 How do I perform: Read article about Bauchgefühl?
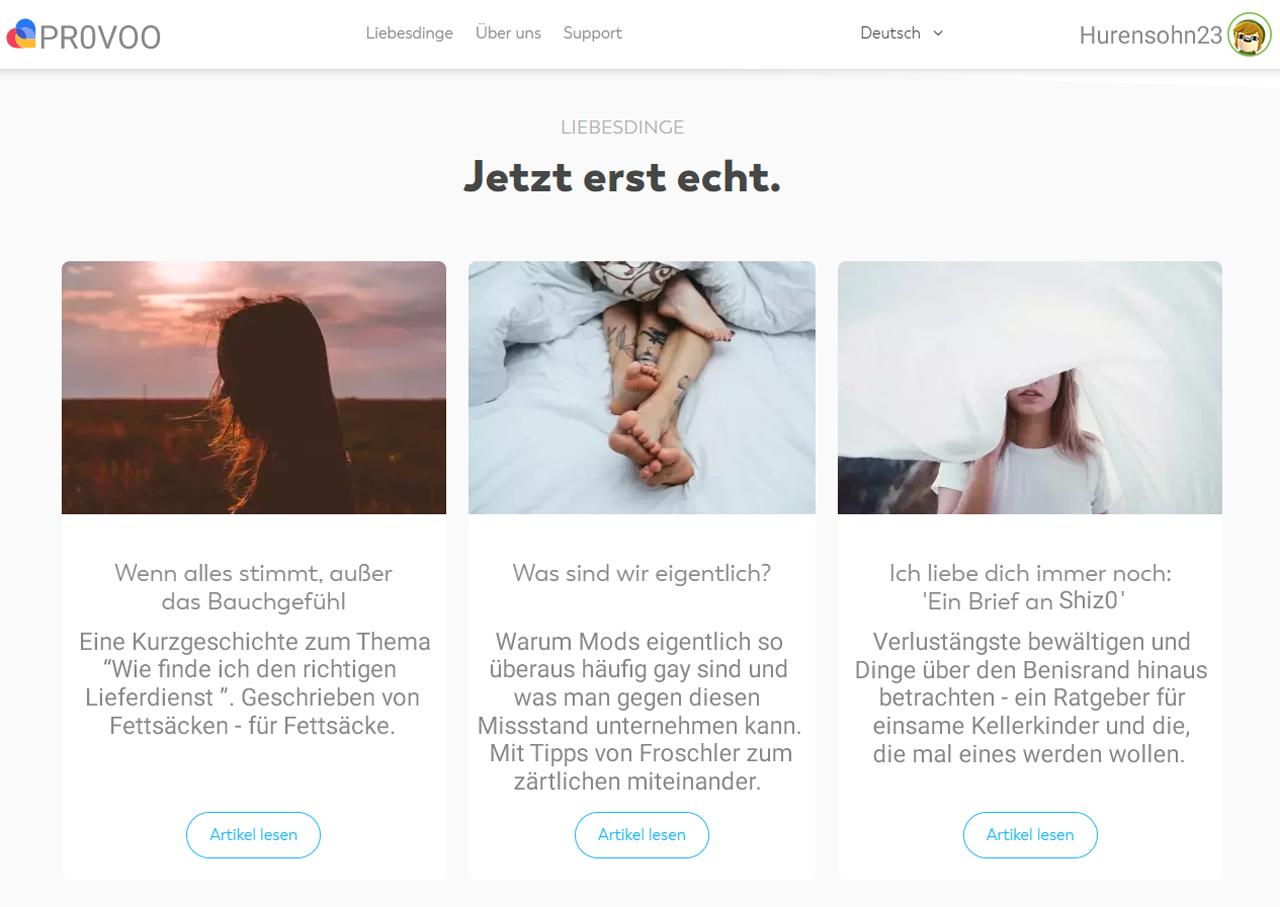[x=253, y=835]
